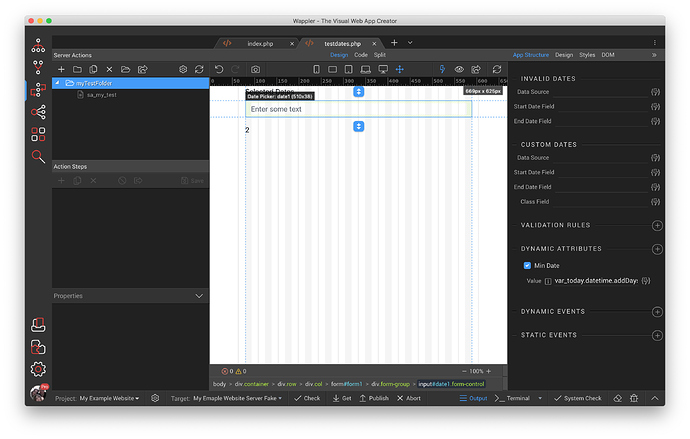
Task: Open the tab list dropdown chevron
Action: pos(410,43)
